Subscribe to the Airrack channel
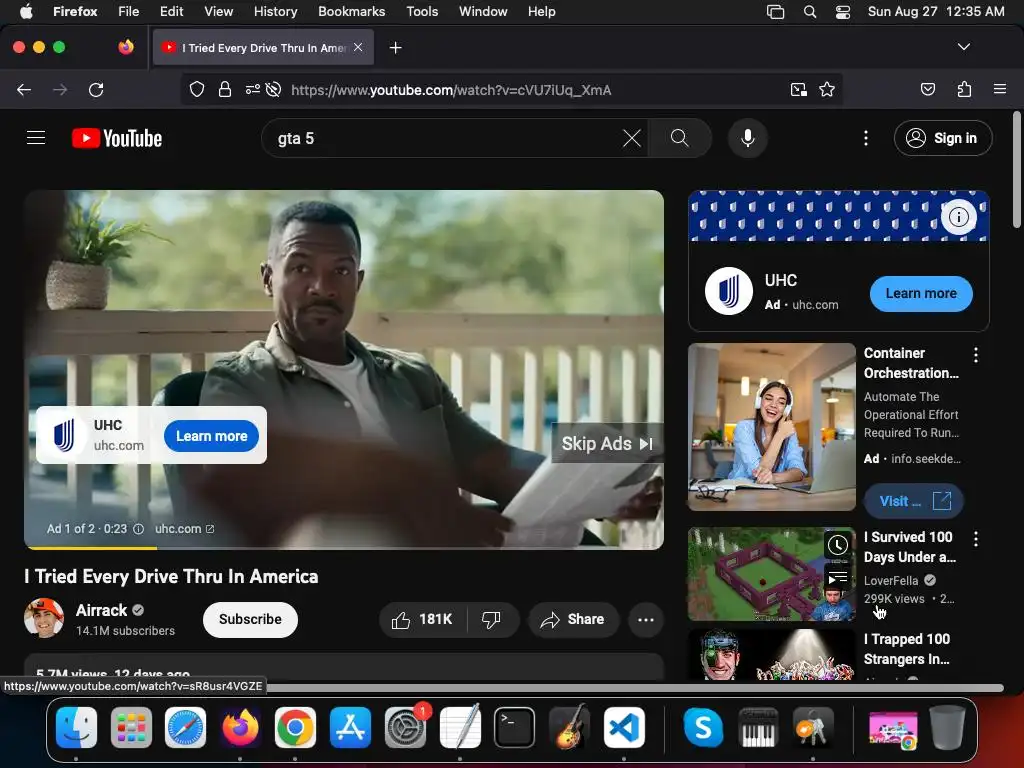Image resolution: width=1024 pixels, height=768 pixels. point(250,619)
